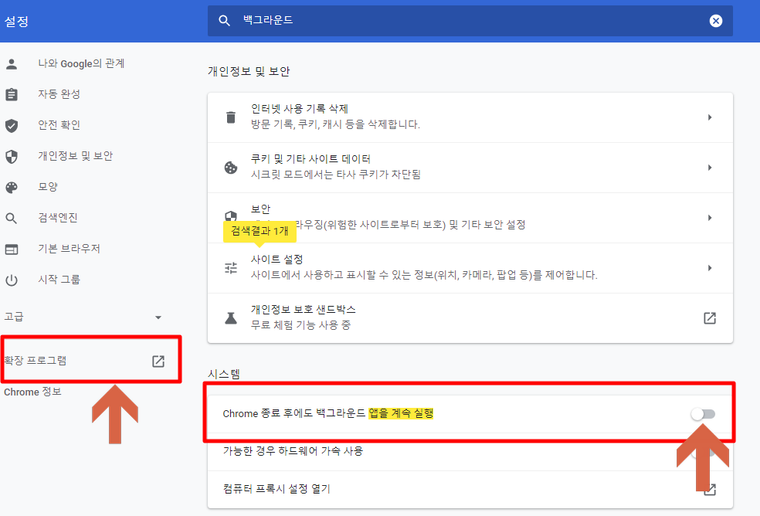The image size is (760, 516).
Task: Open external link for 컴퓨터 프록시 설정 열기
Action: [x=709, y=489]
